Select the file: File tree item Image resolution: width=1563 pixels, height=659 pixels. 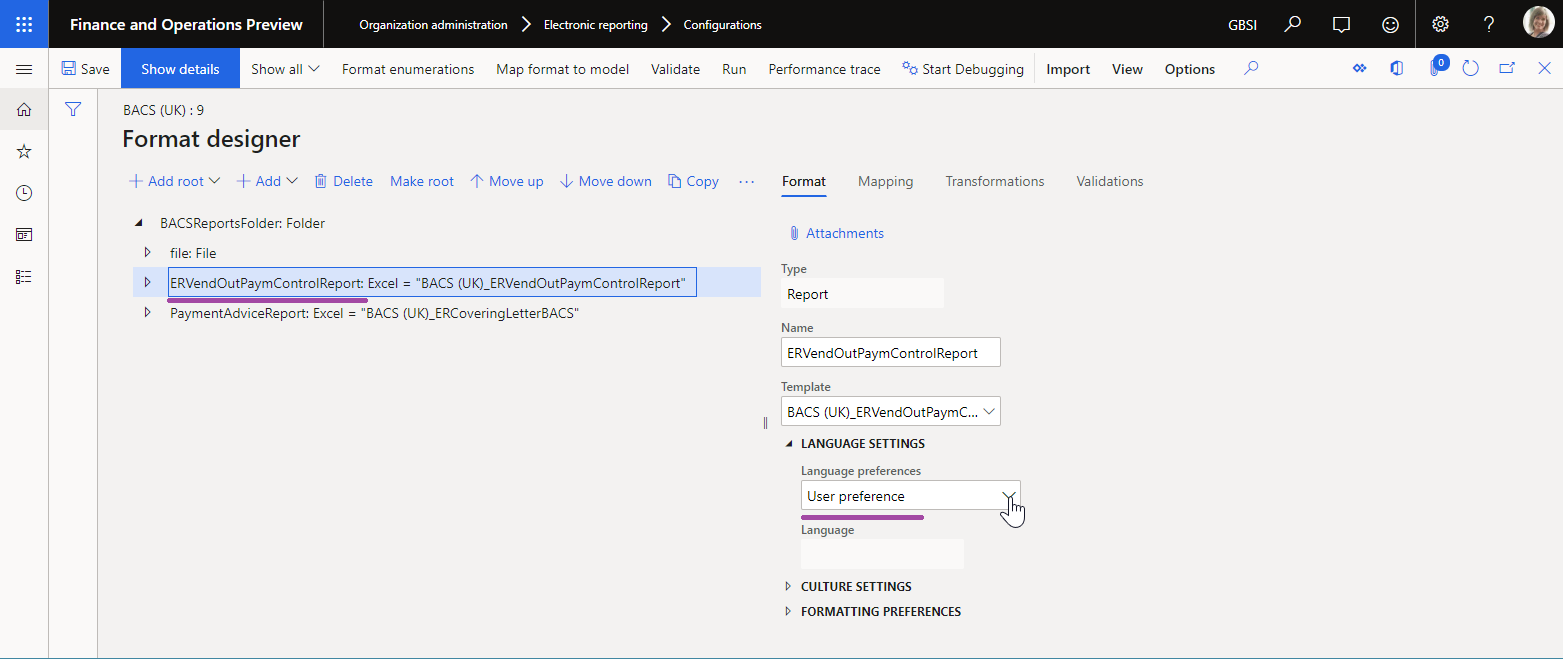193,253
